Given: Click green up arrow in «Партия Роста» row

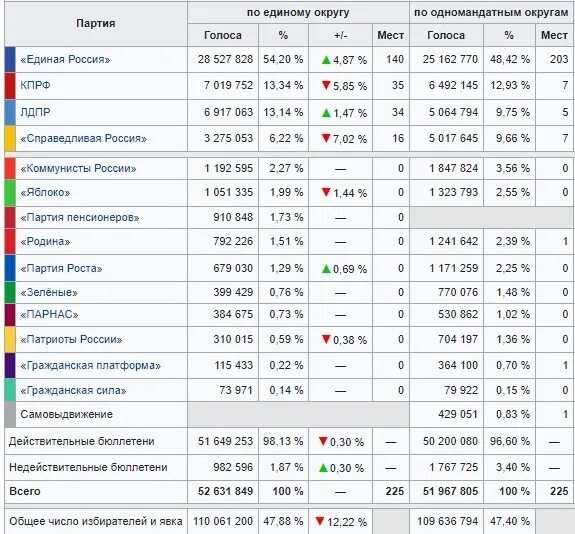Looking at the screenshot, I should (x=326, y=269).
